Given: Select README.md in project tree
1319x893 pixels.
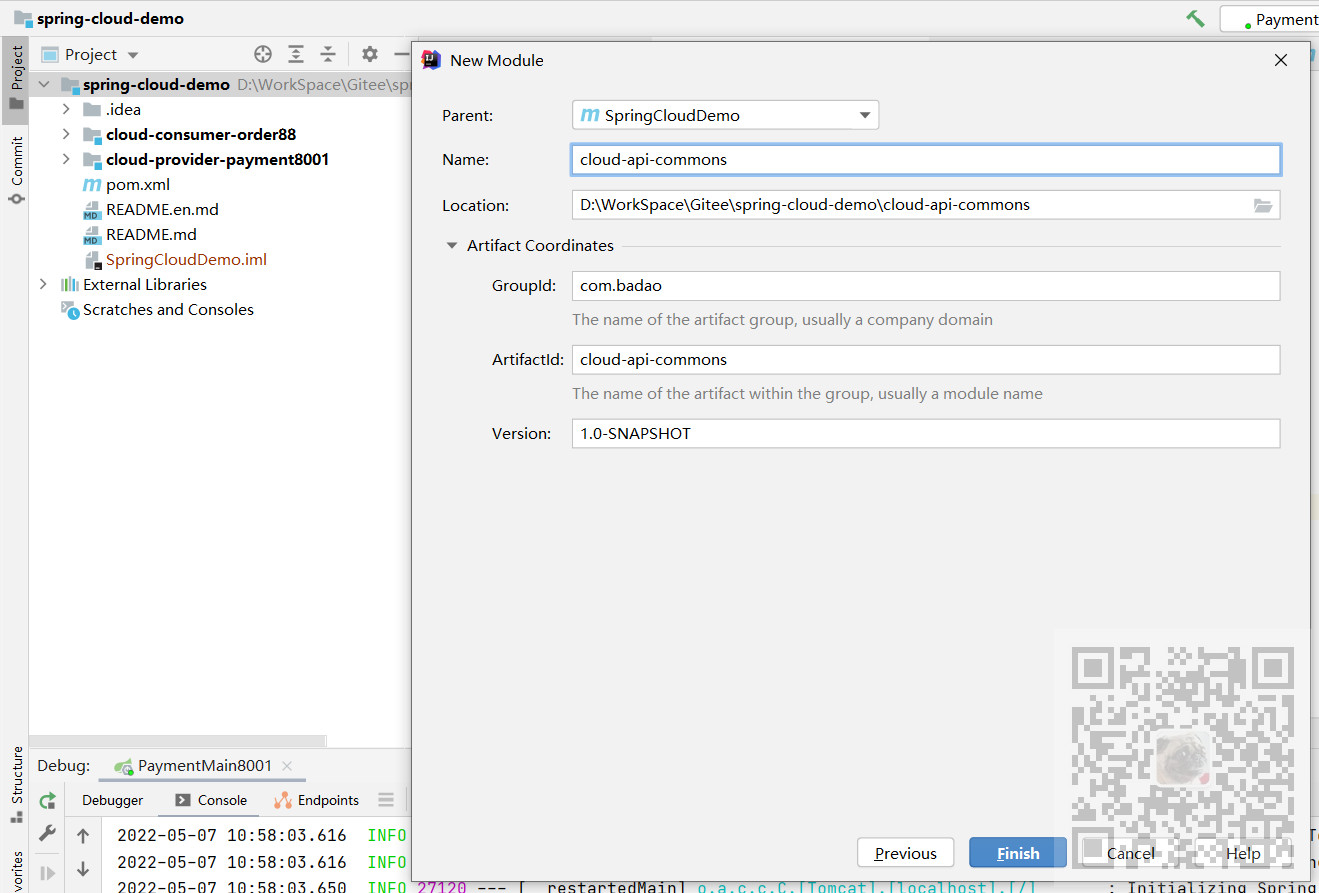Looking at the screenshot, I should click(x=151, y=235).
